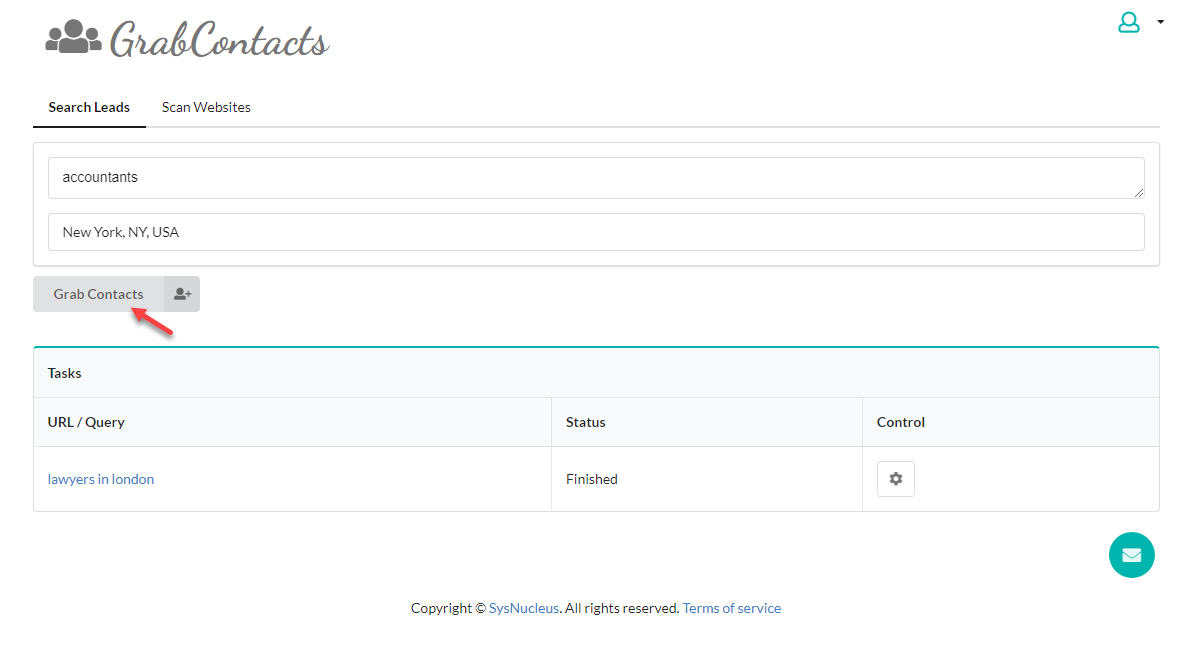Visit the SysNucleus footer link
Image resolution: width=1193 pixels, height=655 pixels.
[524, 608]
